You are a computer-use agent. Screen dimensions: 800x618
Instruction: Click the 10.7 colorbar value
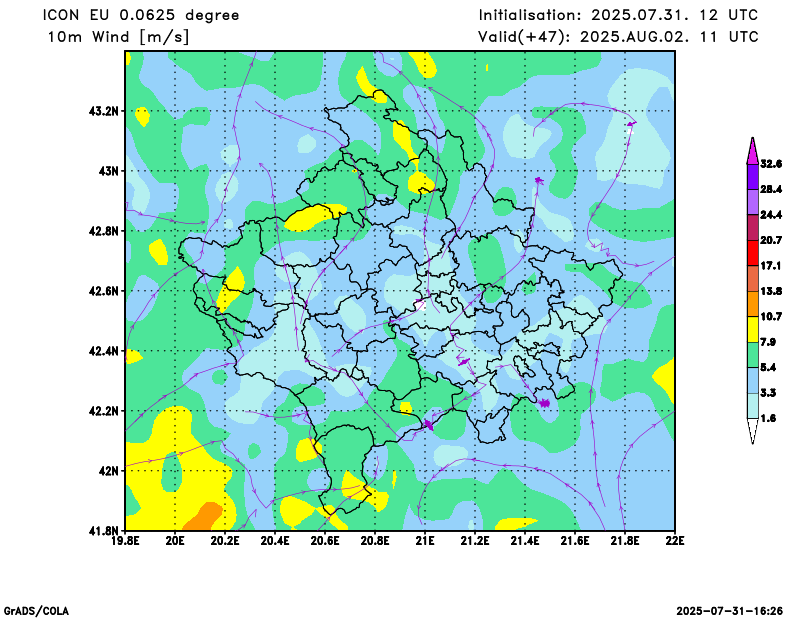[x=771, y=317]
